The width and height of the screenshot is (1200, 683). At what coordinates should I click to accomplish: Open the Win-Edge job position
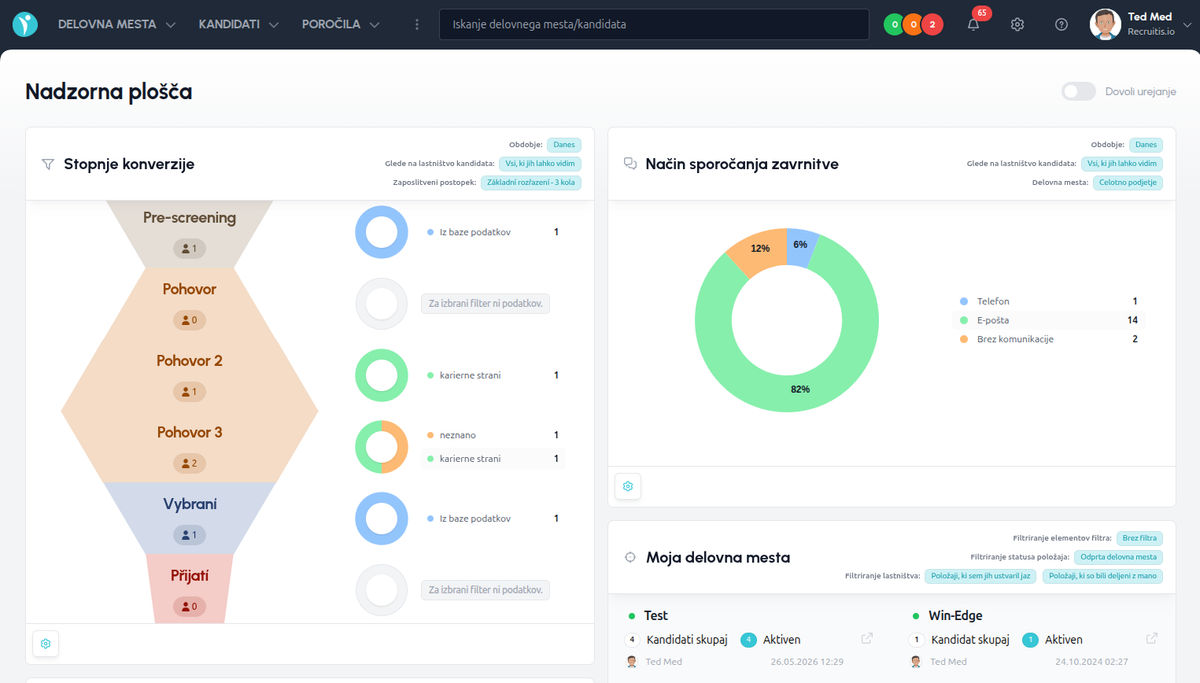pos(955,616)
